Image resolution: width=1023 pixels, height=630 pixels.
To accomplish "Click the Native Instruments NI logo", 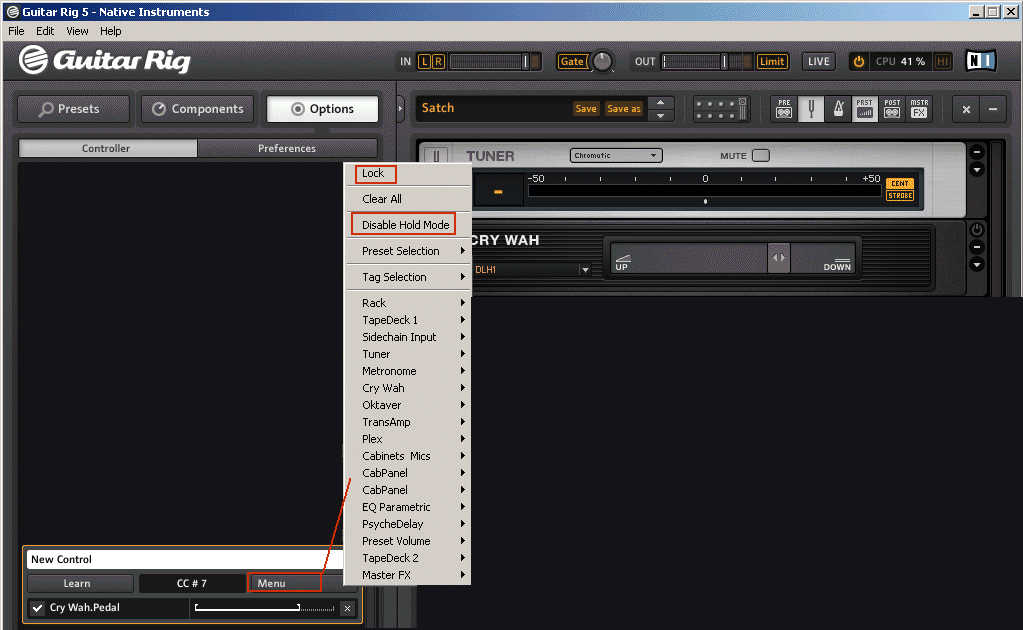I will pos(981,61).
